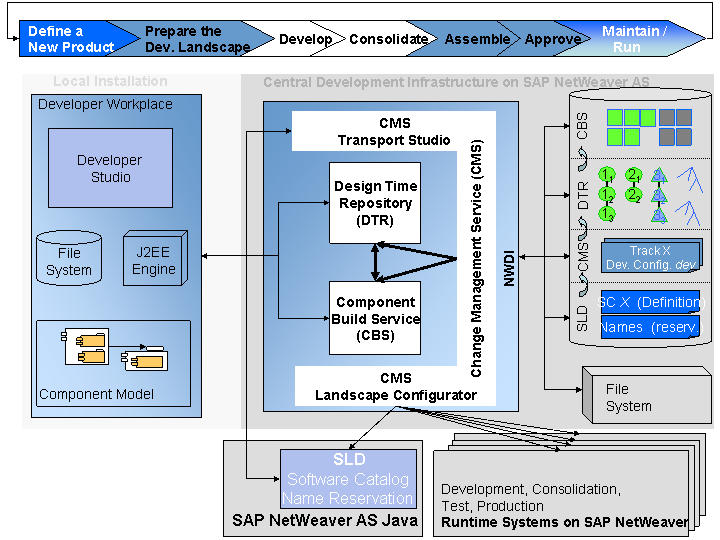Click the SLD Software Catalog Name Reservation box
The image size is (720, 540).
[348, 478]
